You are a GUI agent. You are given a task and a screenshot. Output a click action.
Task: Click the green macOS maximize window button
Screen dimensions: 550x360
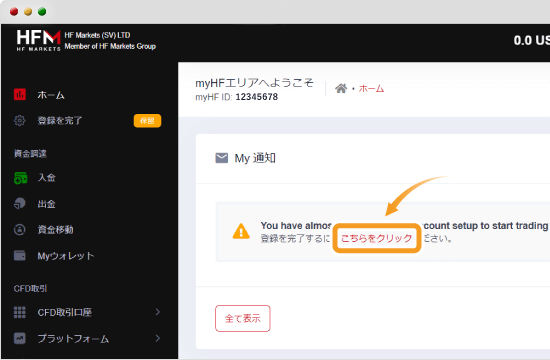point(42,12)
